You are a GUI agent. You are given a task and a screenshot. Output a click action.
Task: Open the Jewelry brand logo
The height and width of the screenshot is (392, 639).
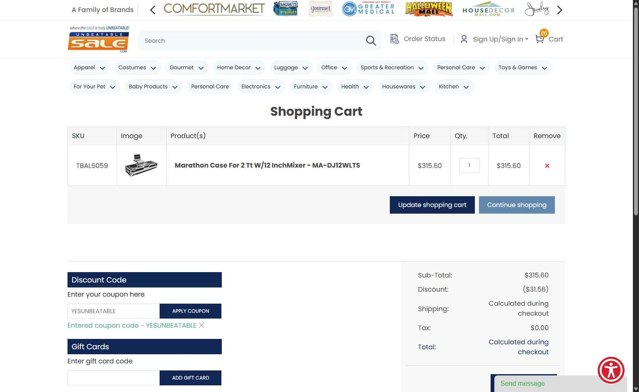(537, 9)
